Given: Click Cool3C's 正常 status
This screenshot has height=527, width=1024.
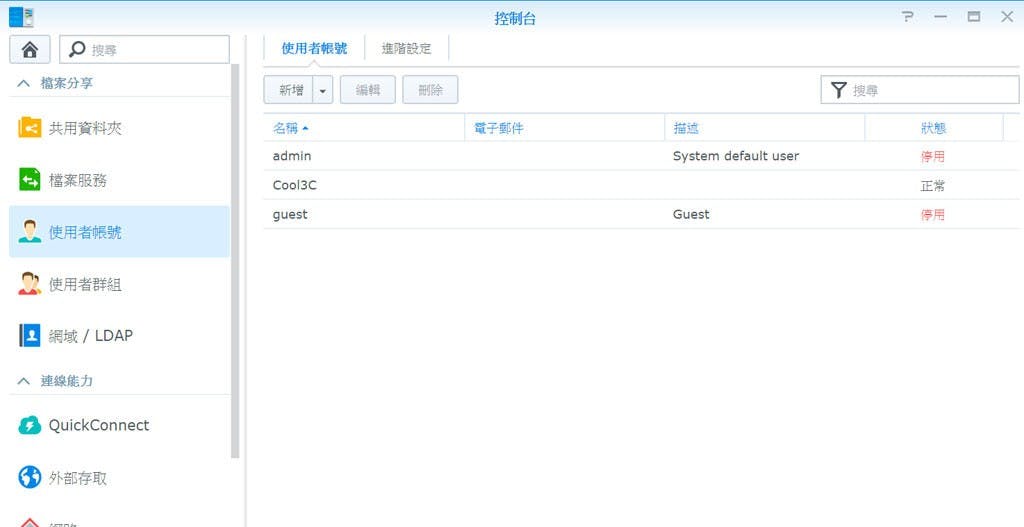Looking at the screenshot, I should click(933, 186).
